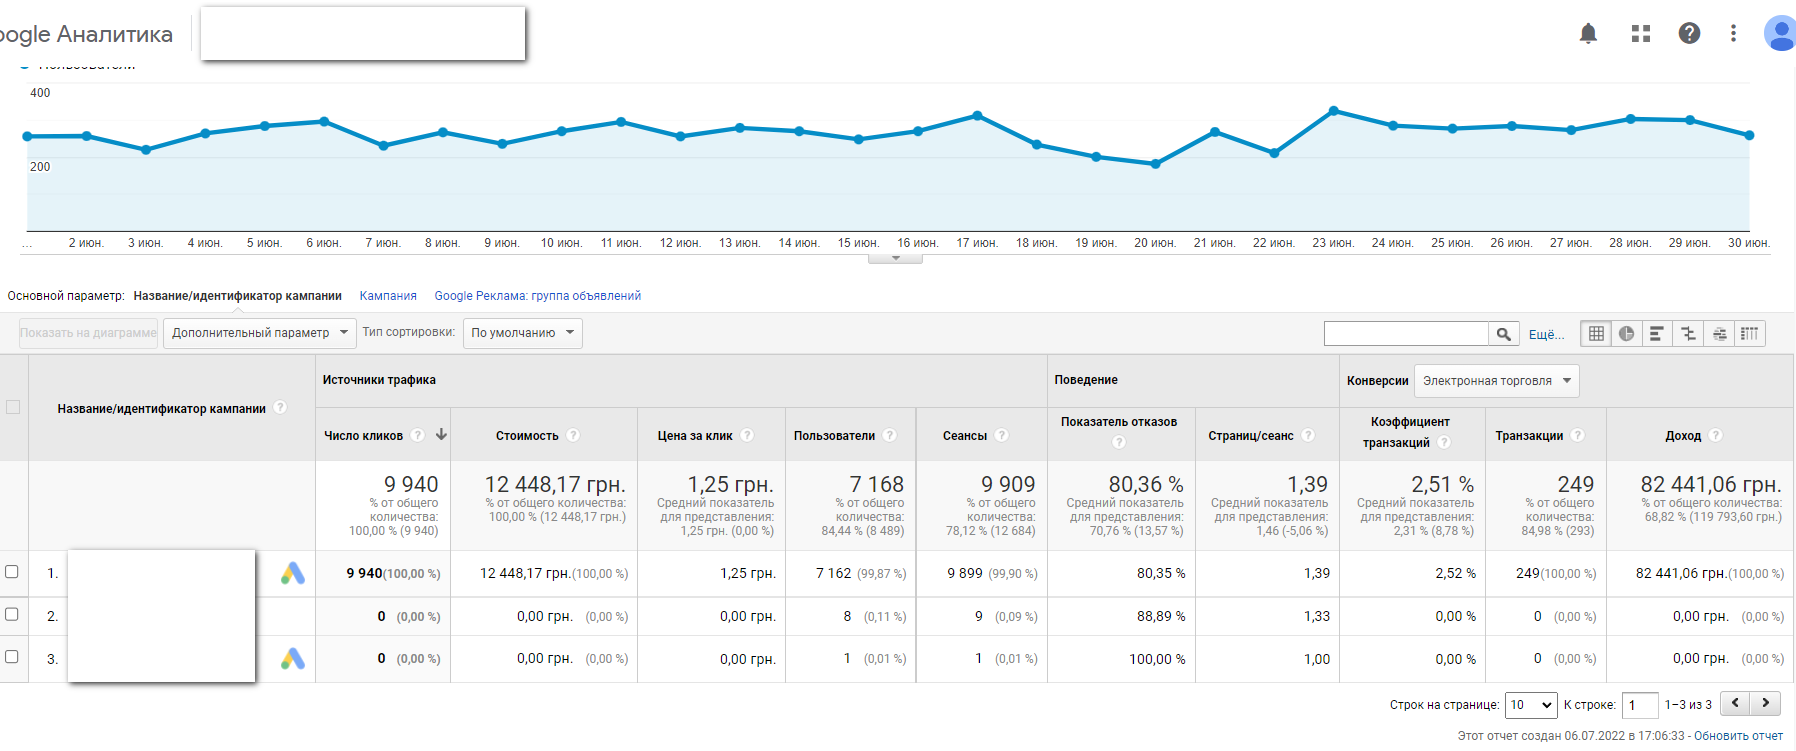
Task: Open the Google apps grid
Action: [1641, 33]
